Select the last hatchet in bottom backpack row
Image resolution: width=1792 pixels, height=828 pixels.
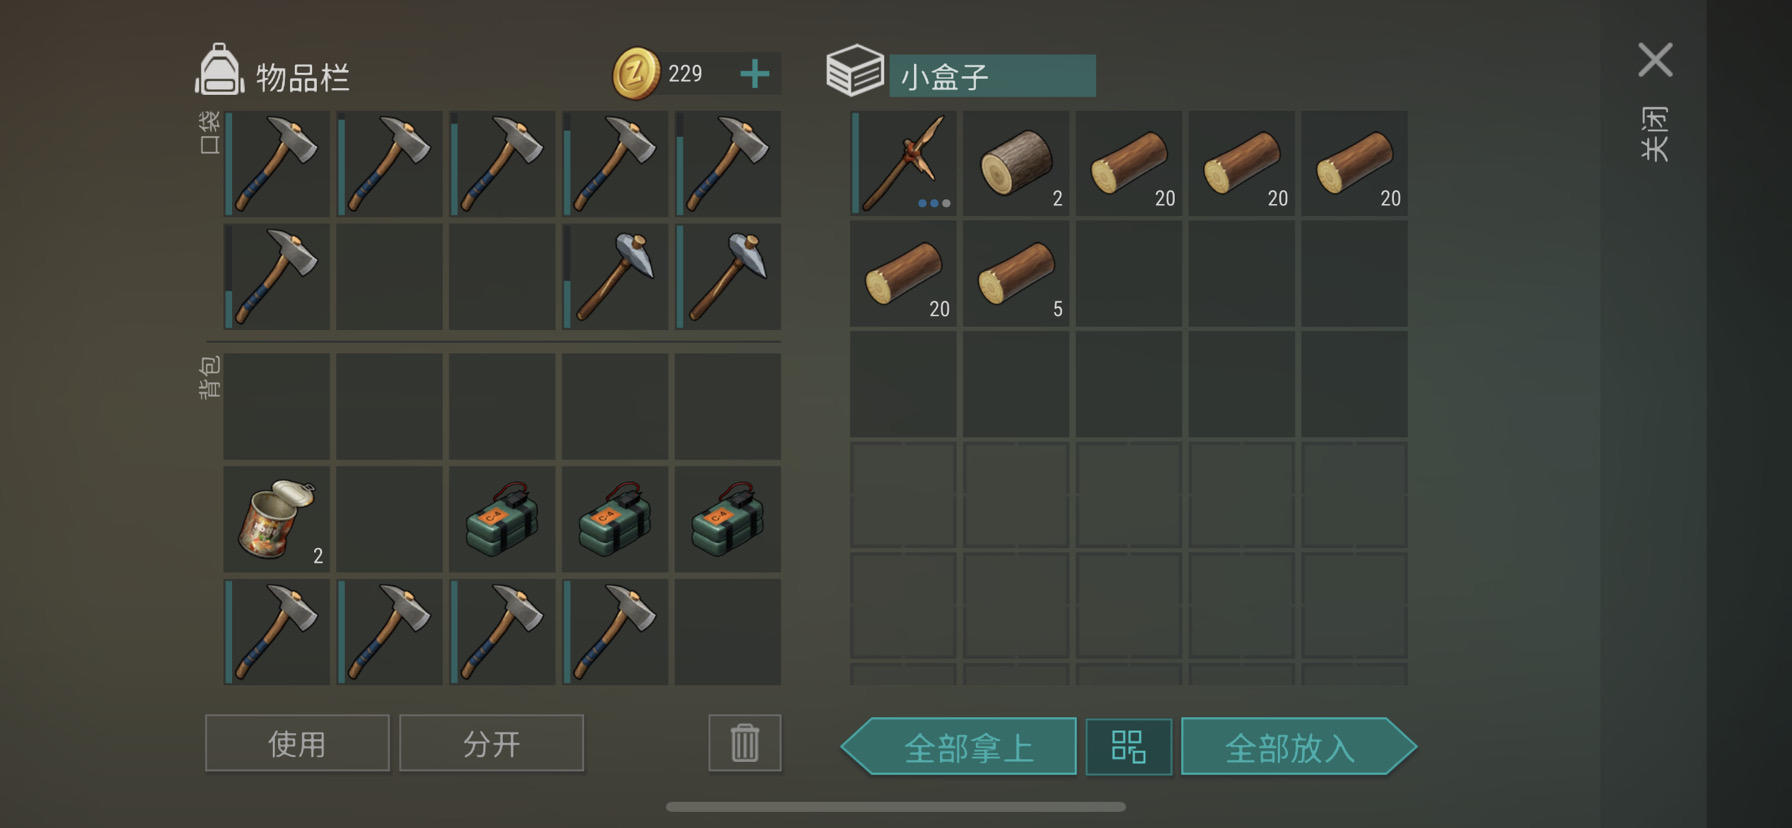(x=615, y=632)
